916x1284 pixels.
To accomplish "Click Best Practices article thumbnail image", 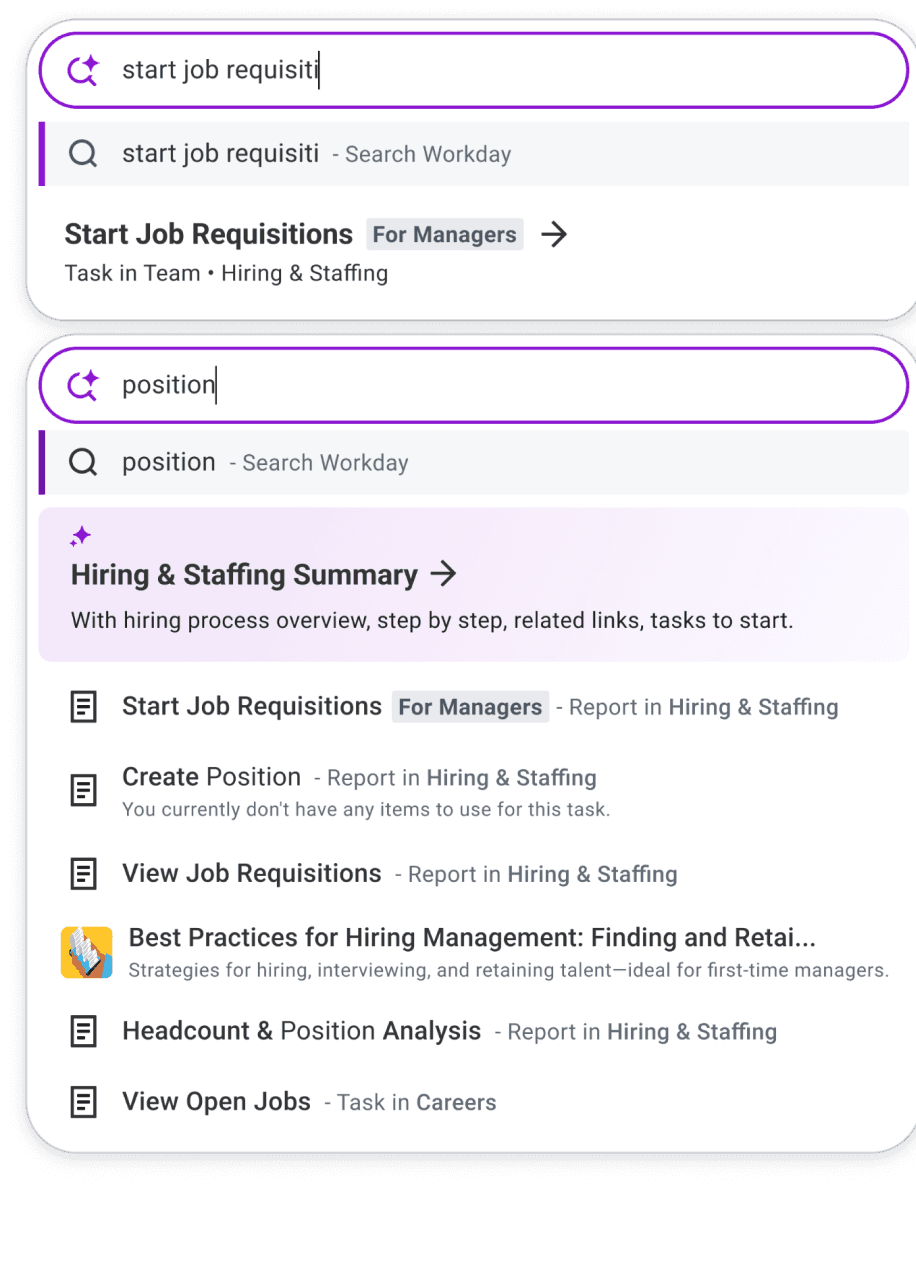I will pyautogui.click(x=86, y=952).
